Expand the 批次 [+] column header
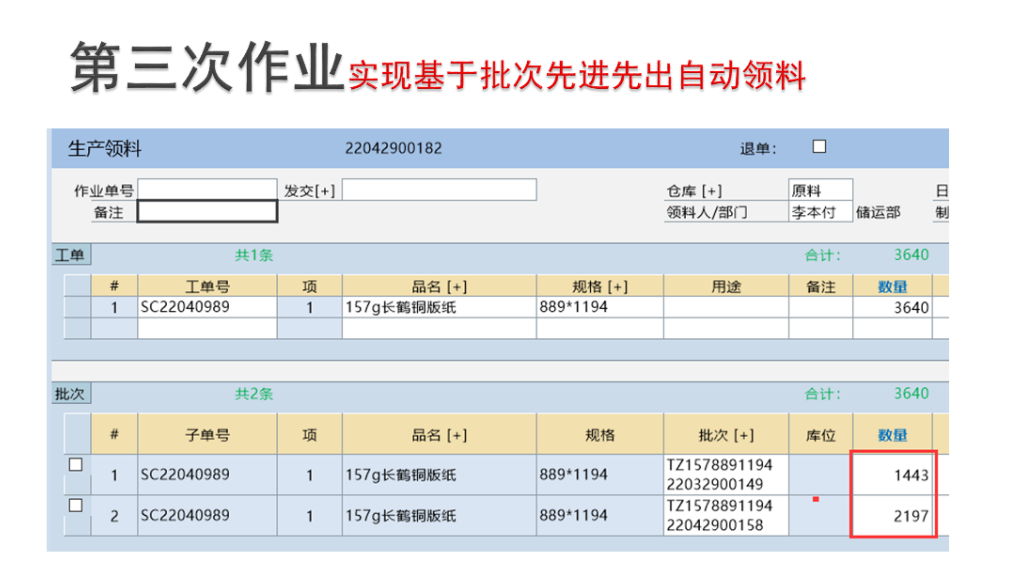This screenshot has width=1025, height=584. click(726, 435)
